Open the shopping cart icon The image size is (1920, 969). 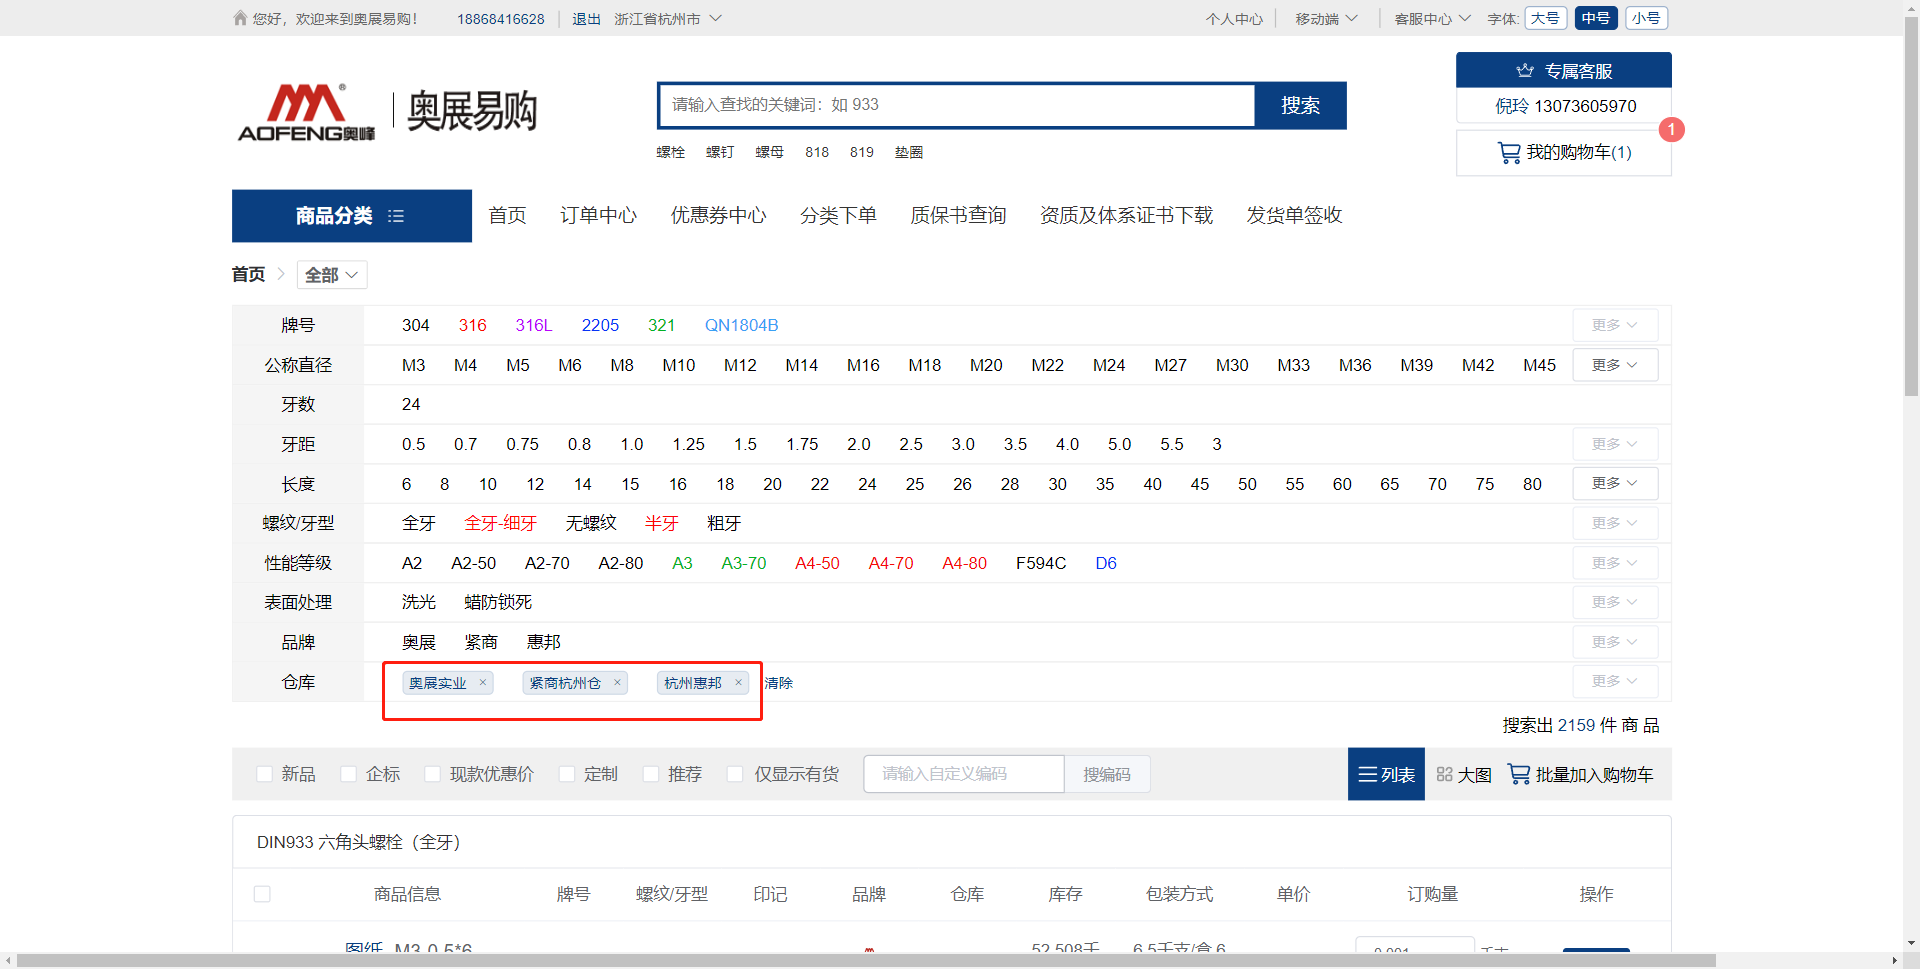tap(1508, 152)
